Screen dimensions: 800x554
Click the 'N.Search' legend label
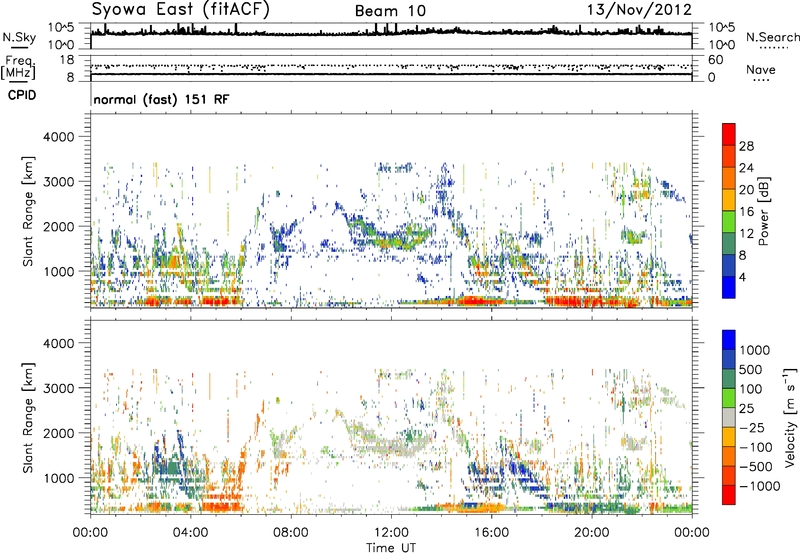tap(772, 37)
